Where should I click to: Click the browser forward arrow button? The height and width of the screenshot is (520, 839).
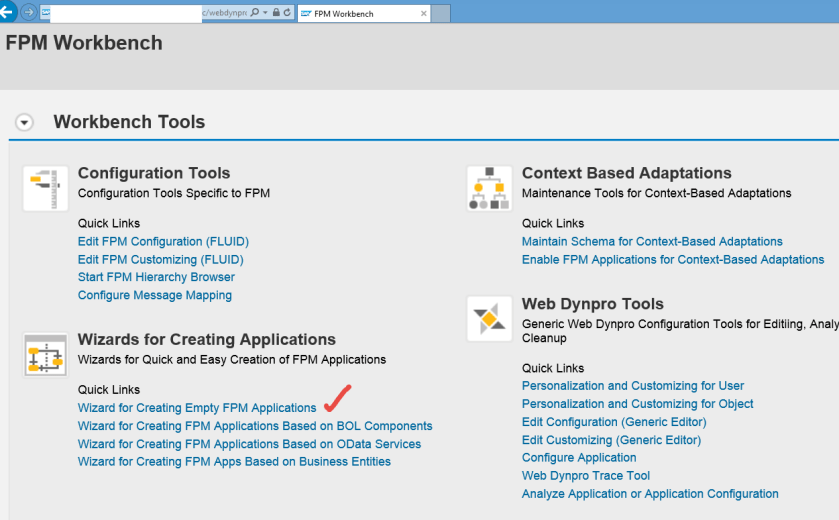coord(28,12)
